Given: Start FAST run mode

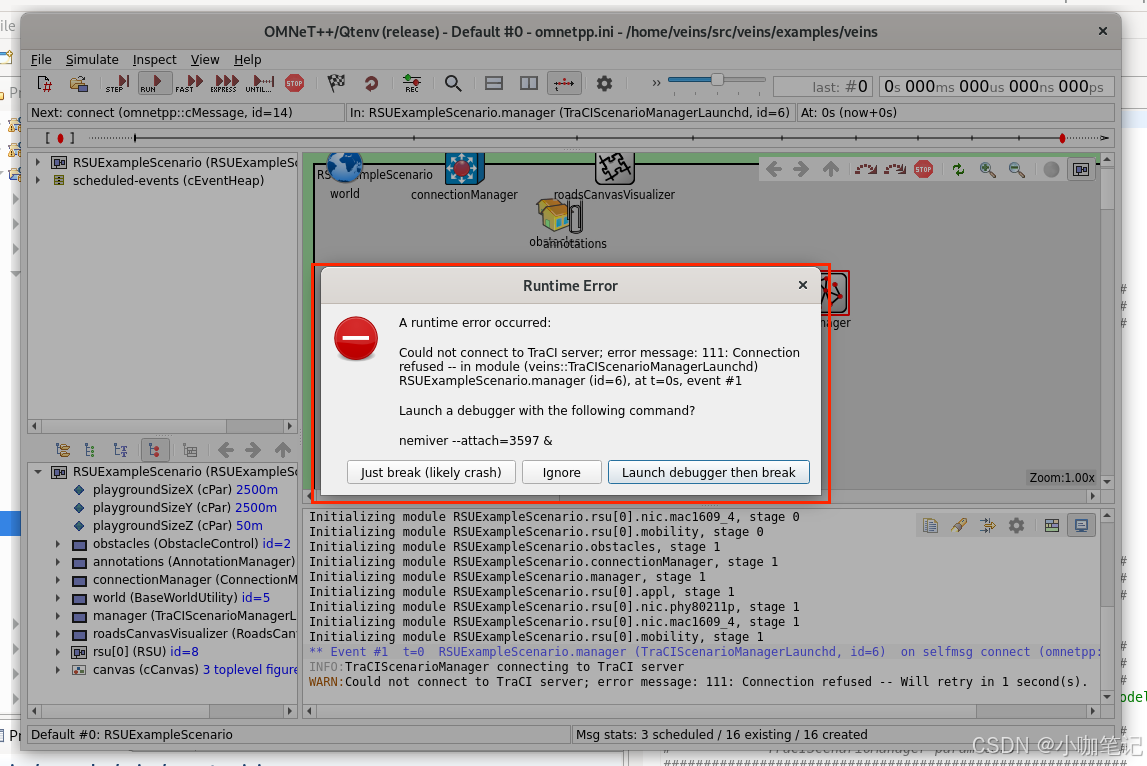Looking at the screenshot, I should pos(189,83).
